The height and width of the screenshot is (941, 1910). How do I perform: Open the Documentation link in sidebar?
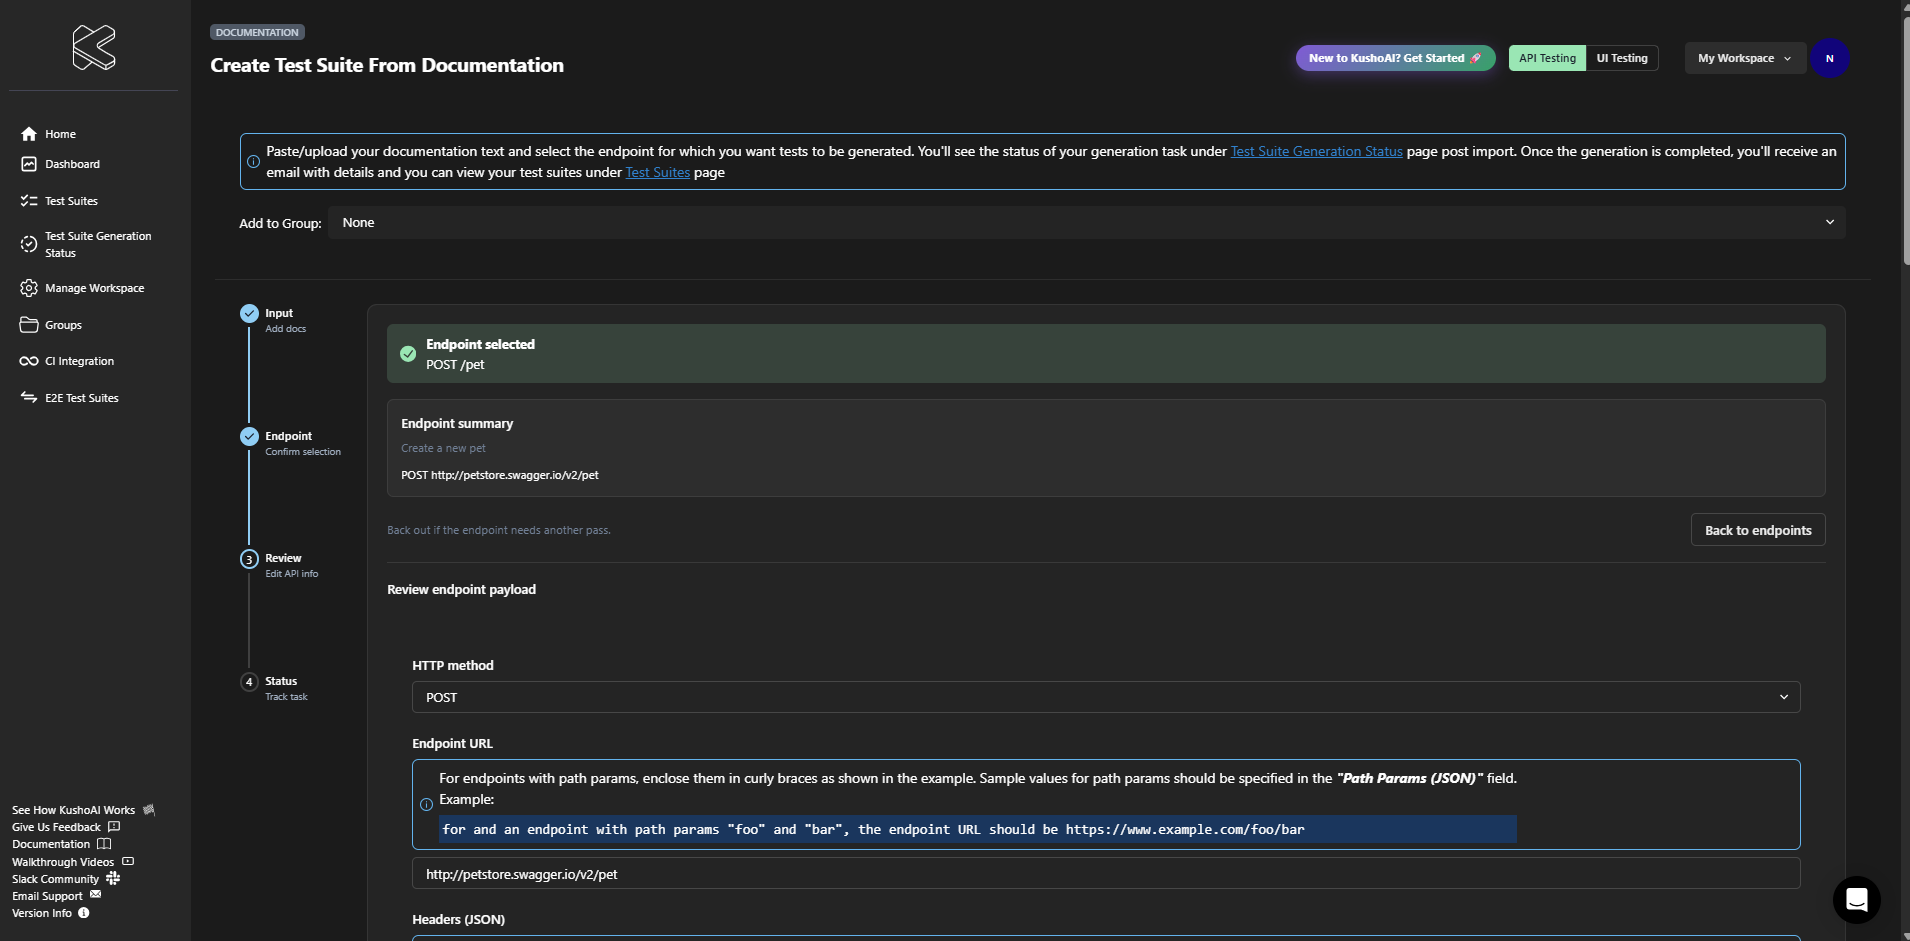(x=51, y=844)
